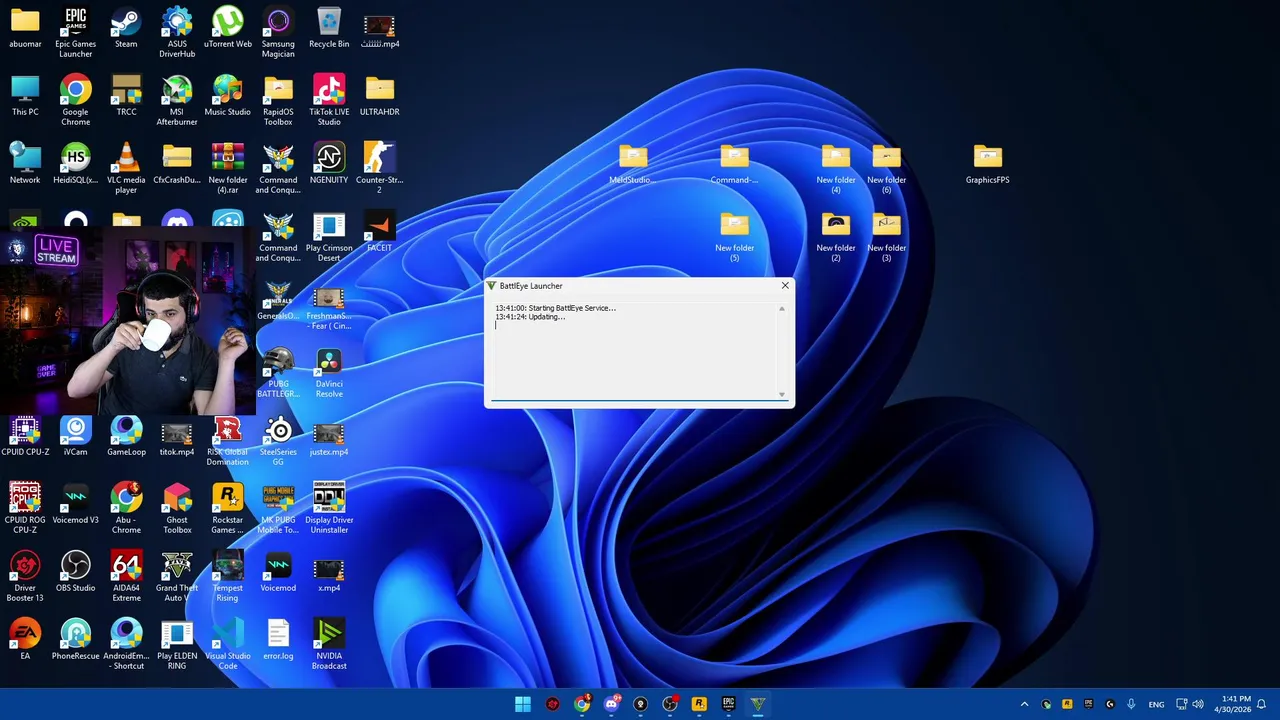Select the RISK Global Domination icon

tap(228, 439)
